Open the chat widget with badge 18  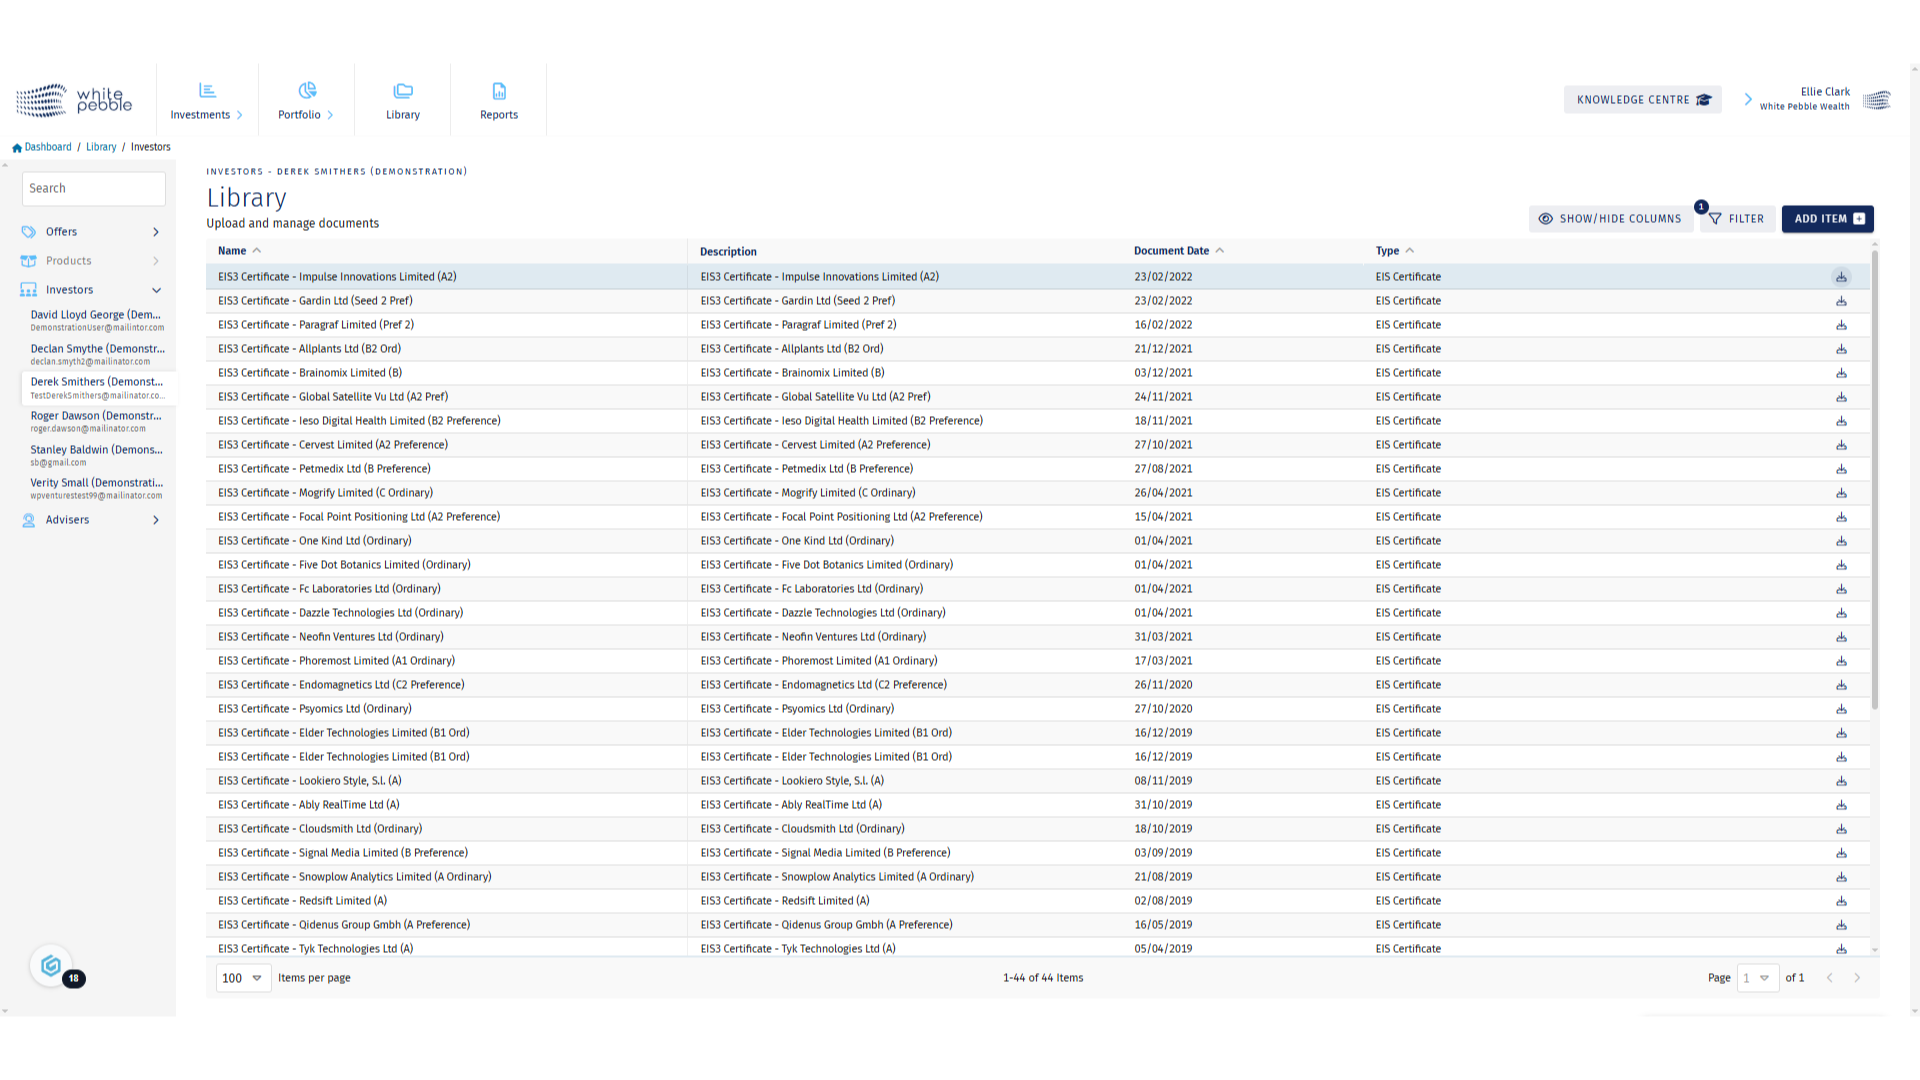click(52, 966)
